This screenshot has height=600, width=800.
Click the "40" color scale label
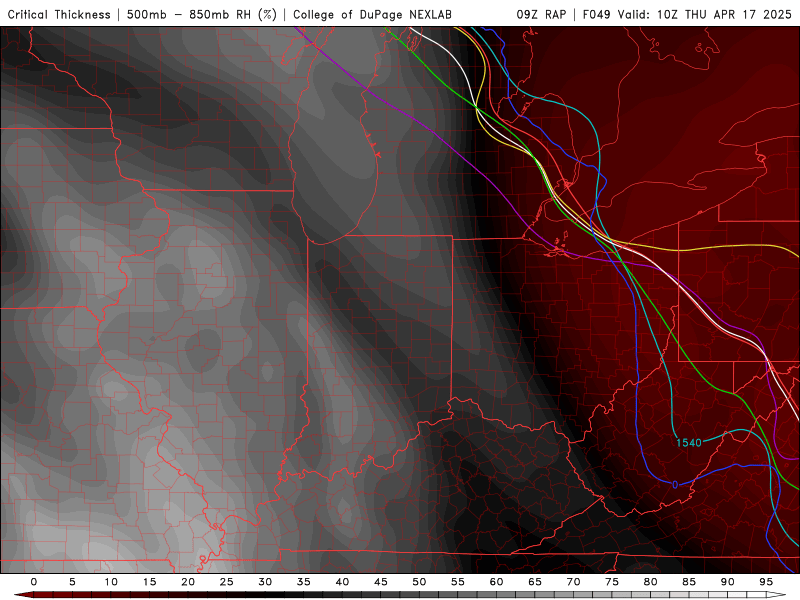pyautogui.click(x=342, y=582)
